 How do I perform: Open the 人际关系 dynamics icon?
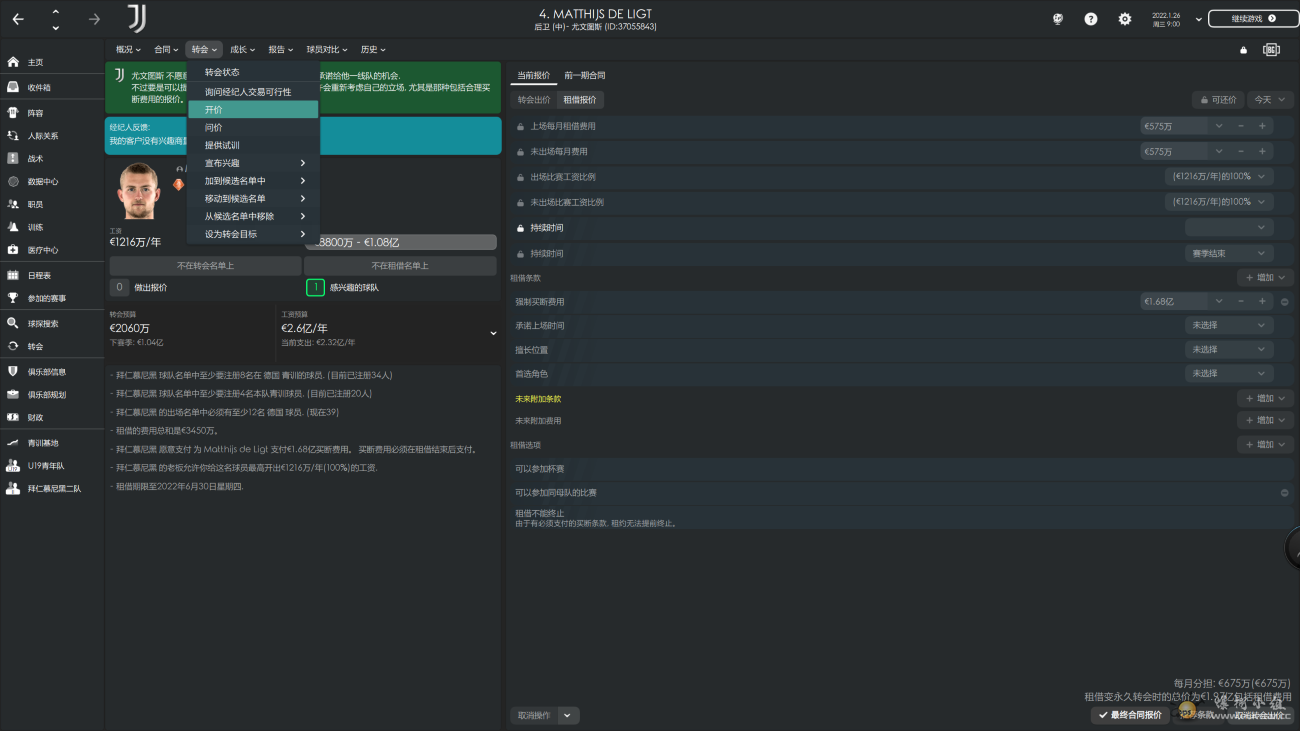[x=13, y=135]
